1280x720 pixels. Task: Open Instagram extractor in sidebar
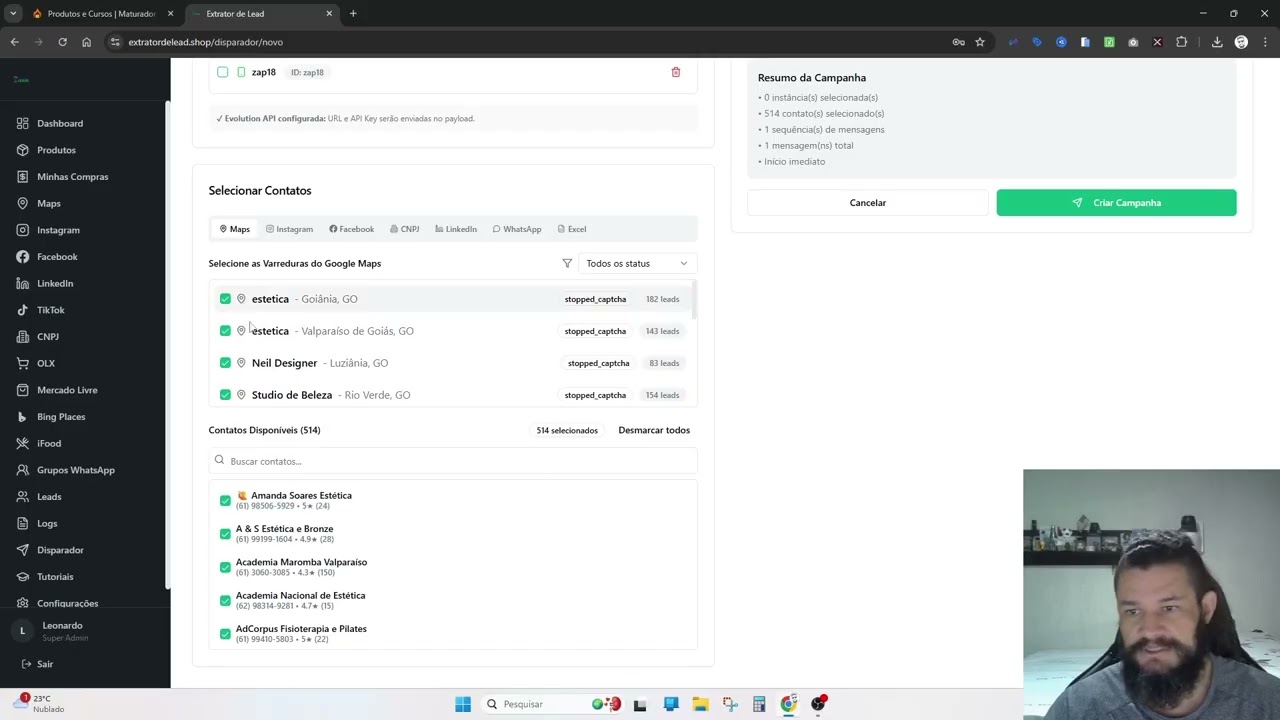(x=58, y=230)
